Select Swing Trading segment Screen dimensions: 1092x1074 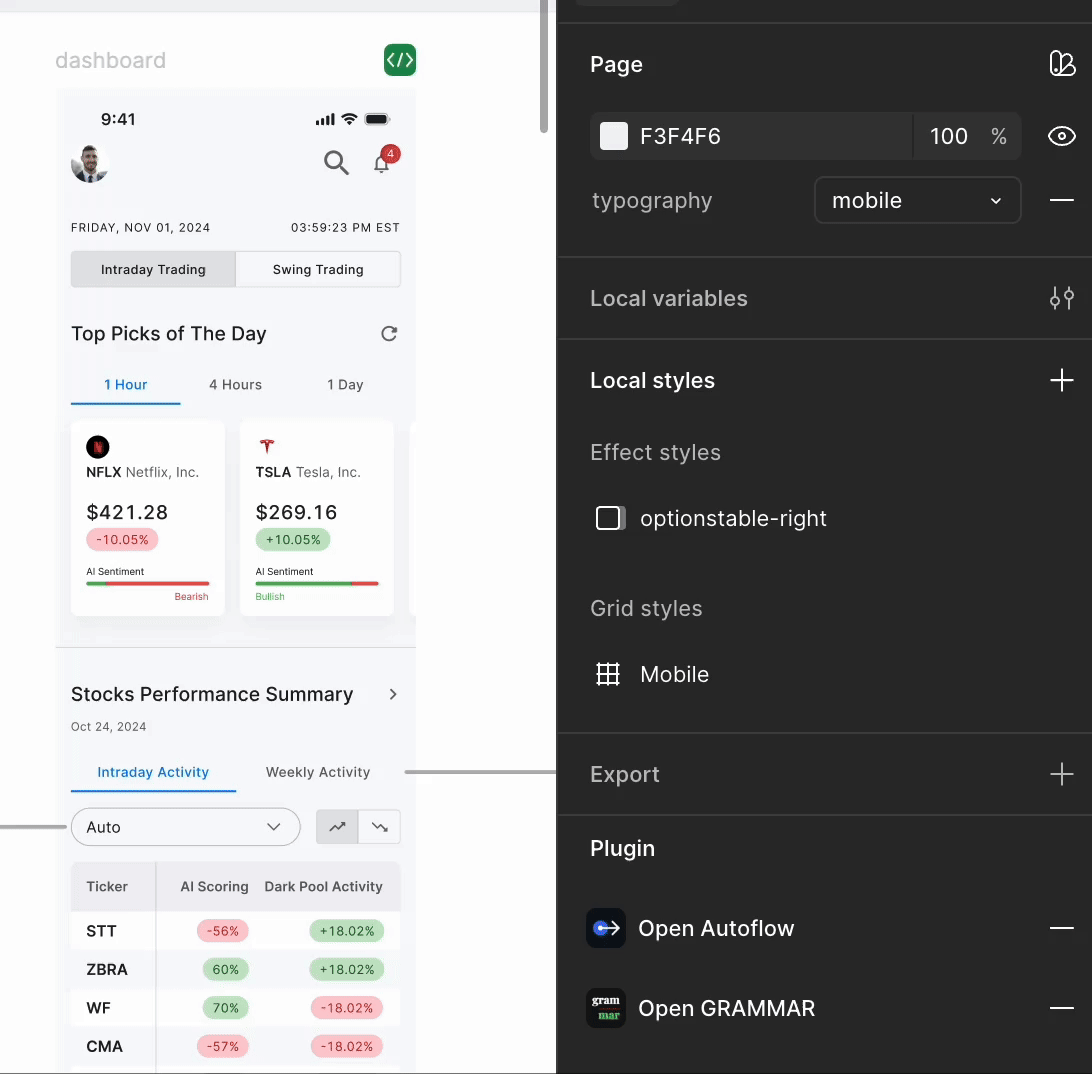(x=318, y=270)
